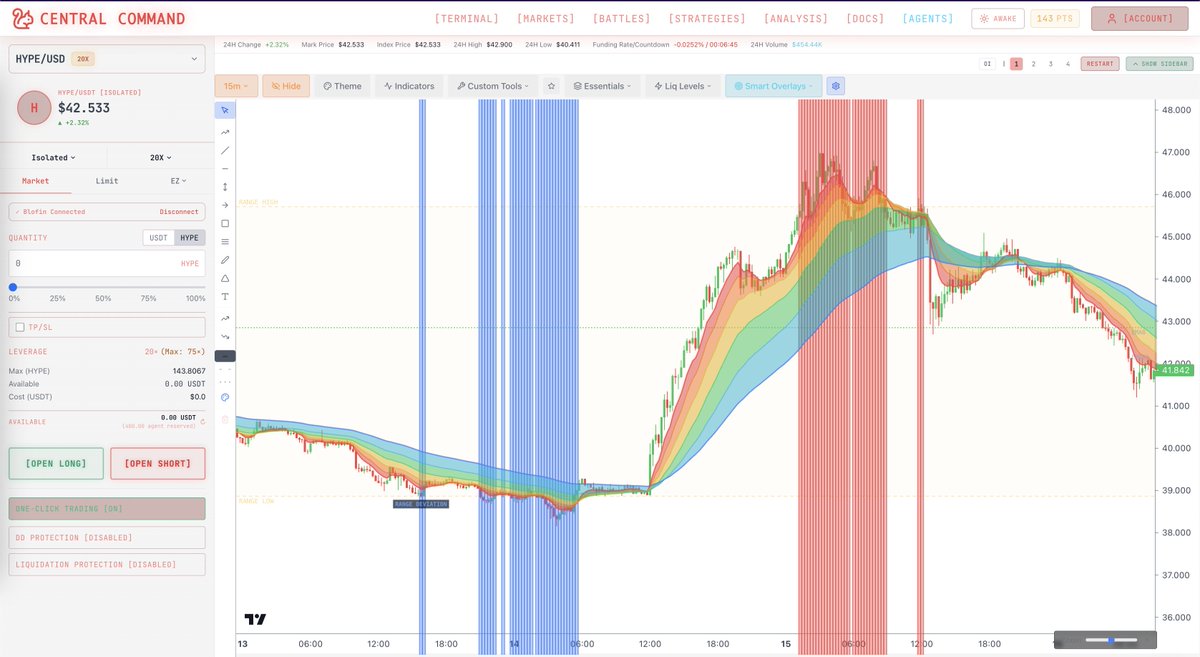
Task: Select the text annotation tool
Action: (x=225, y=297)
